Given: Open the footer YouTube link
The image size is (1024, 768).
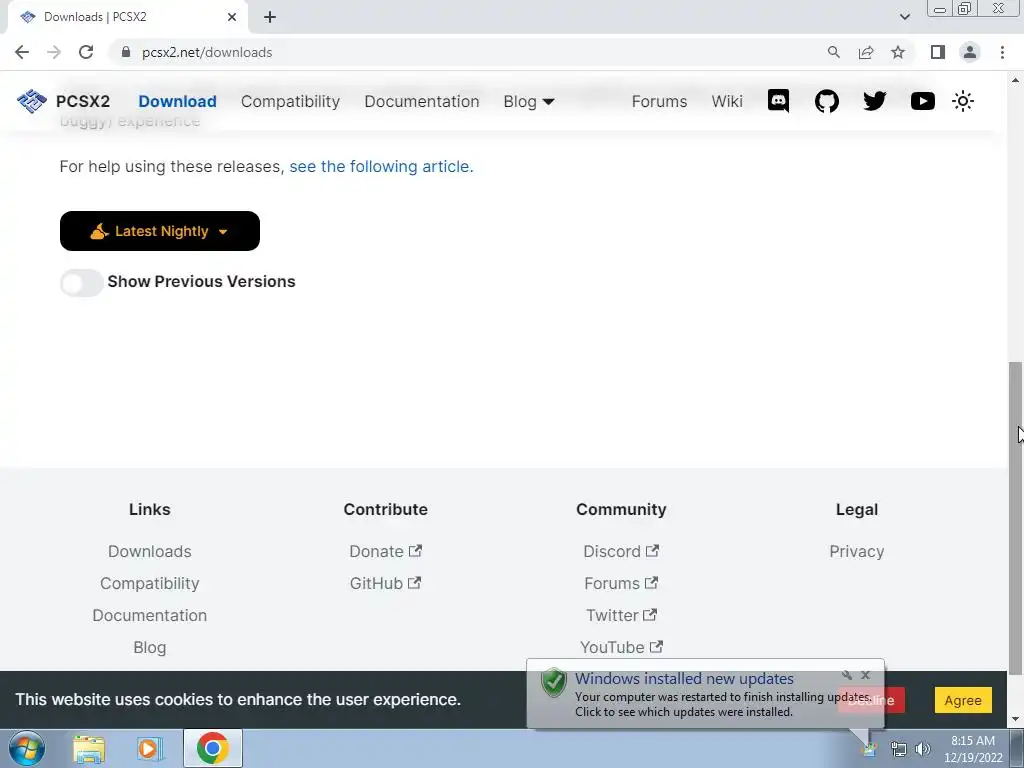Looking at the screenshot, I should tap(621, 647).
